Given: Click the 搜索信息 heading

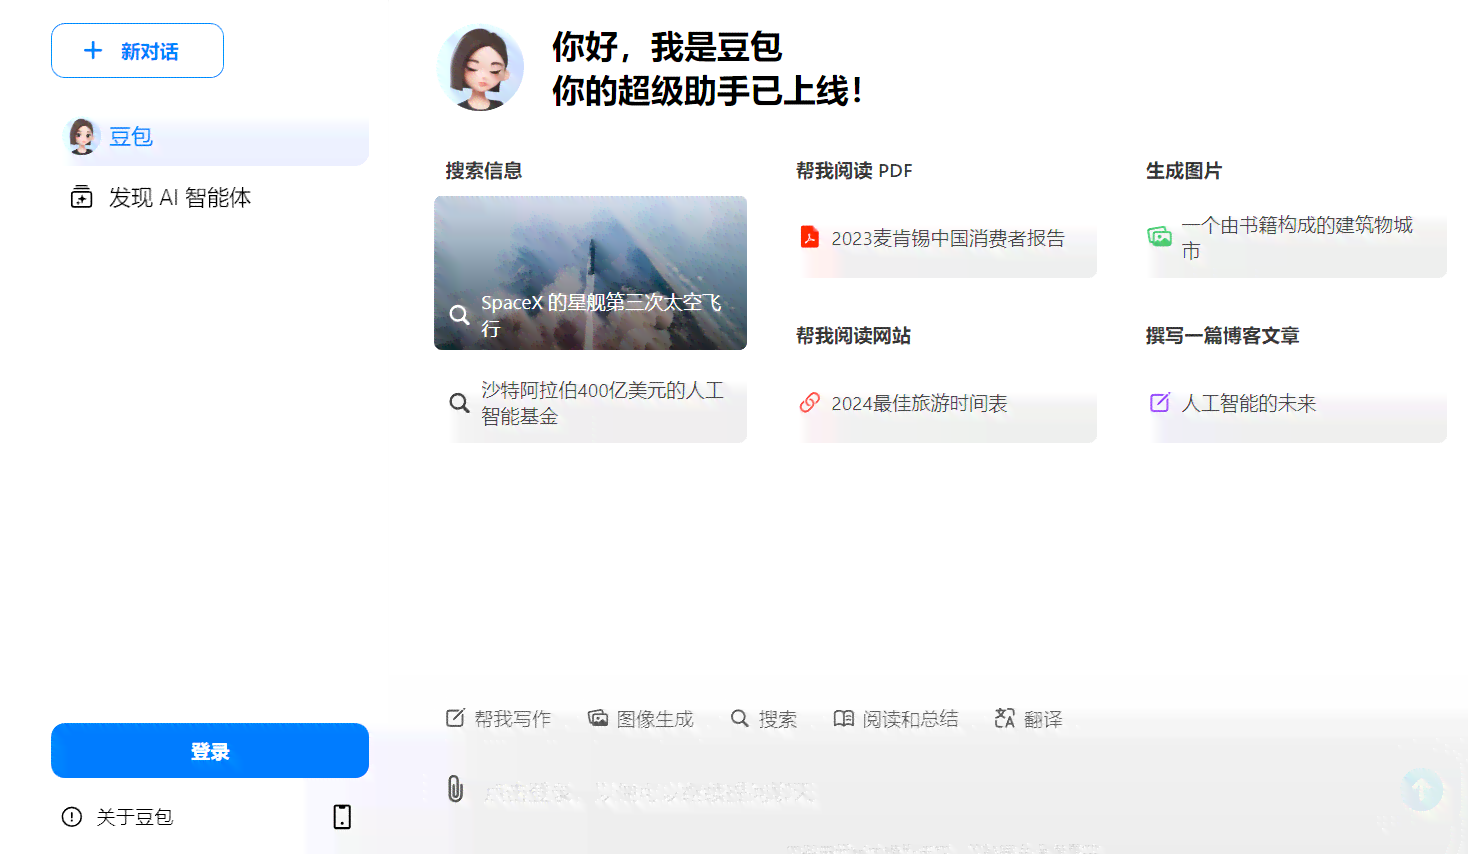Looking at the screenshot, I should [484, 171].
